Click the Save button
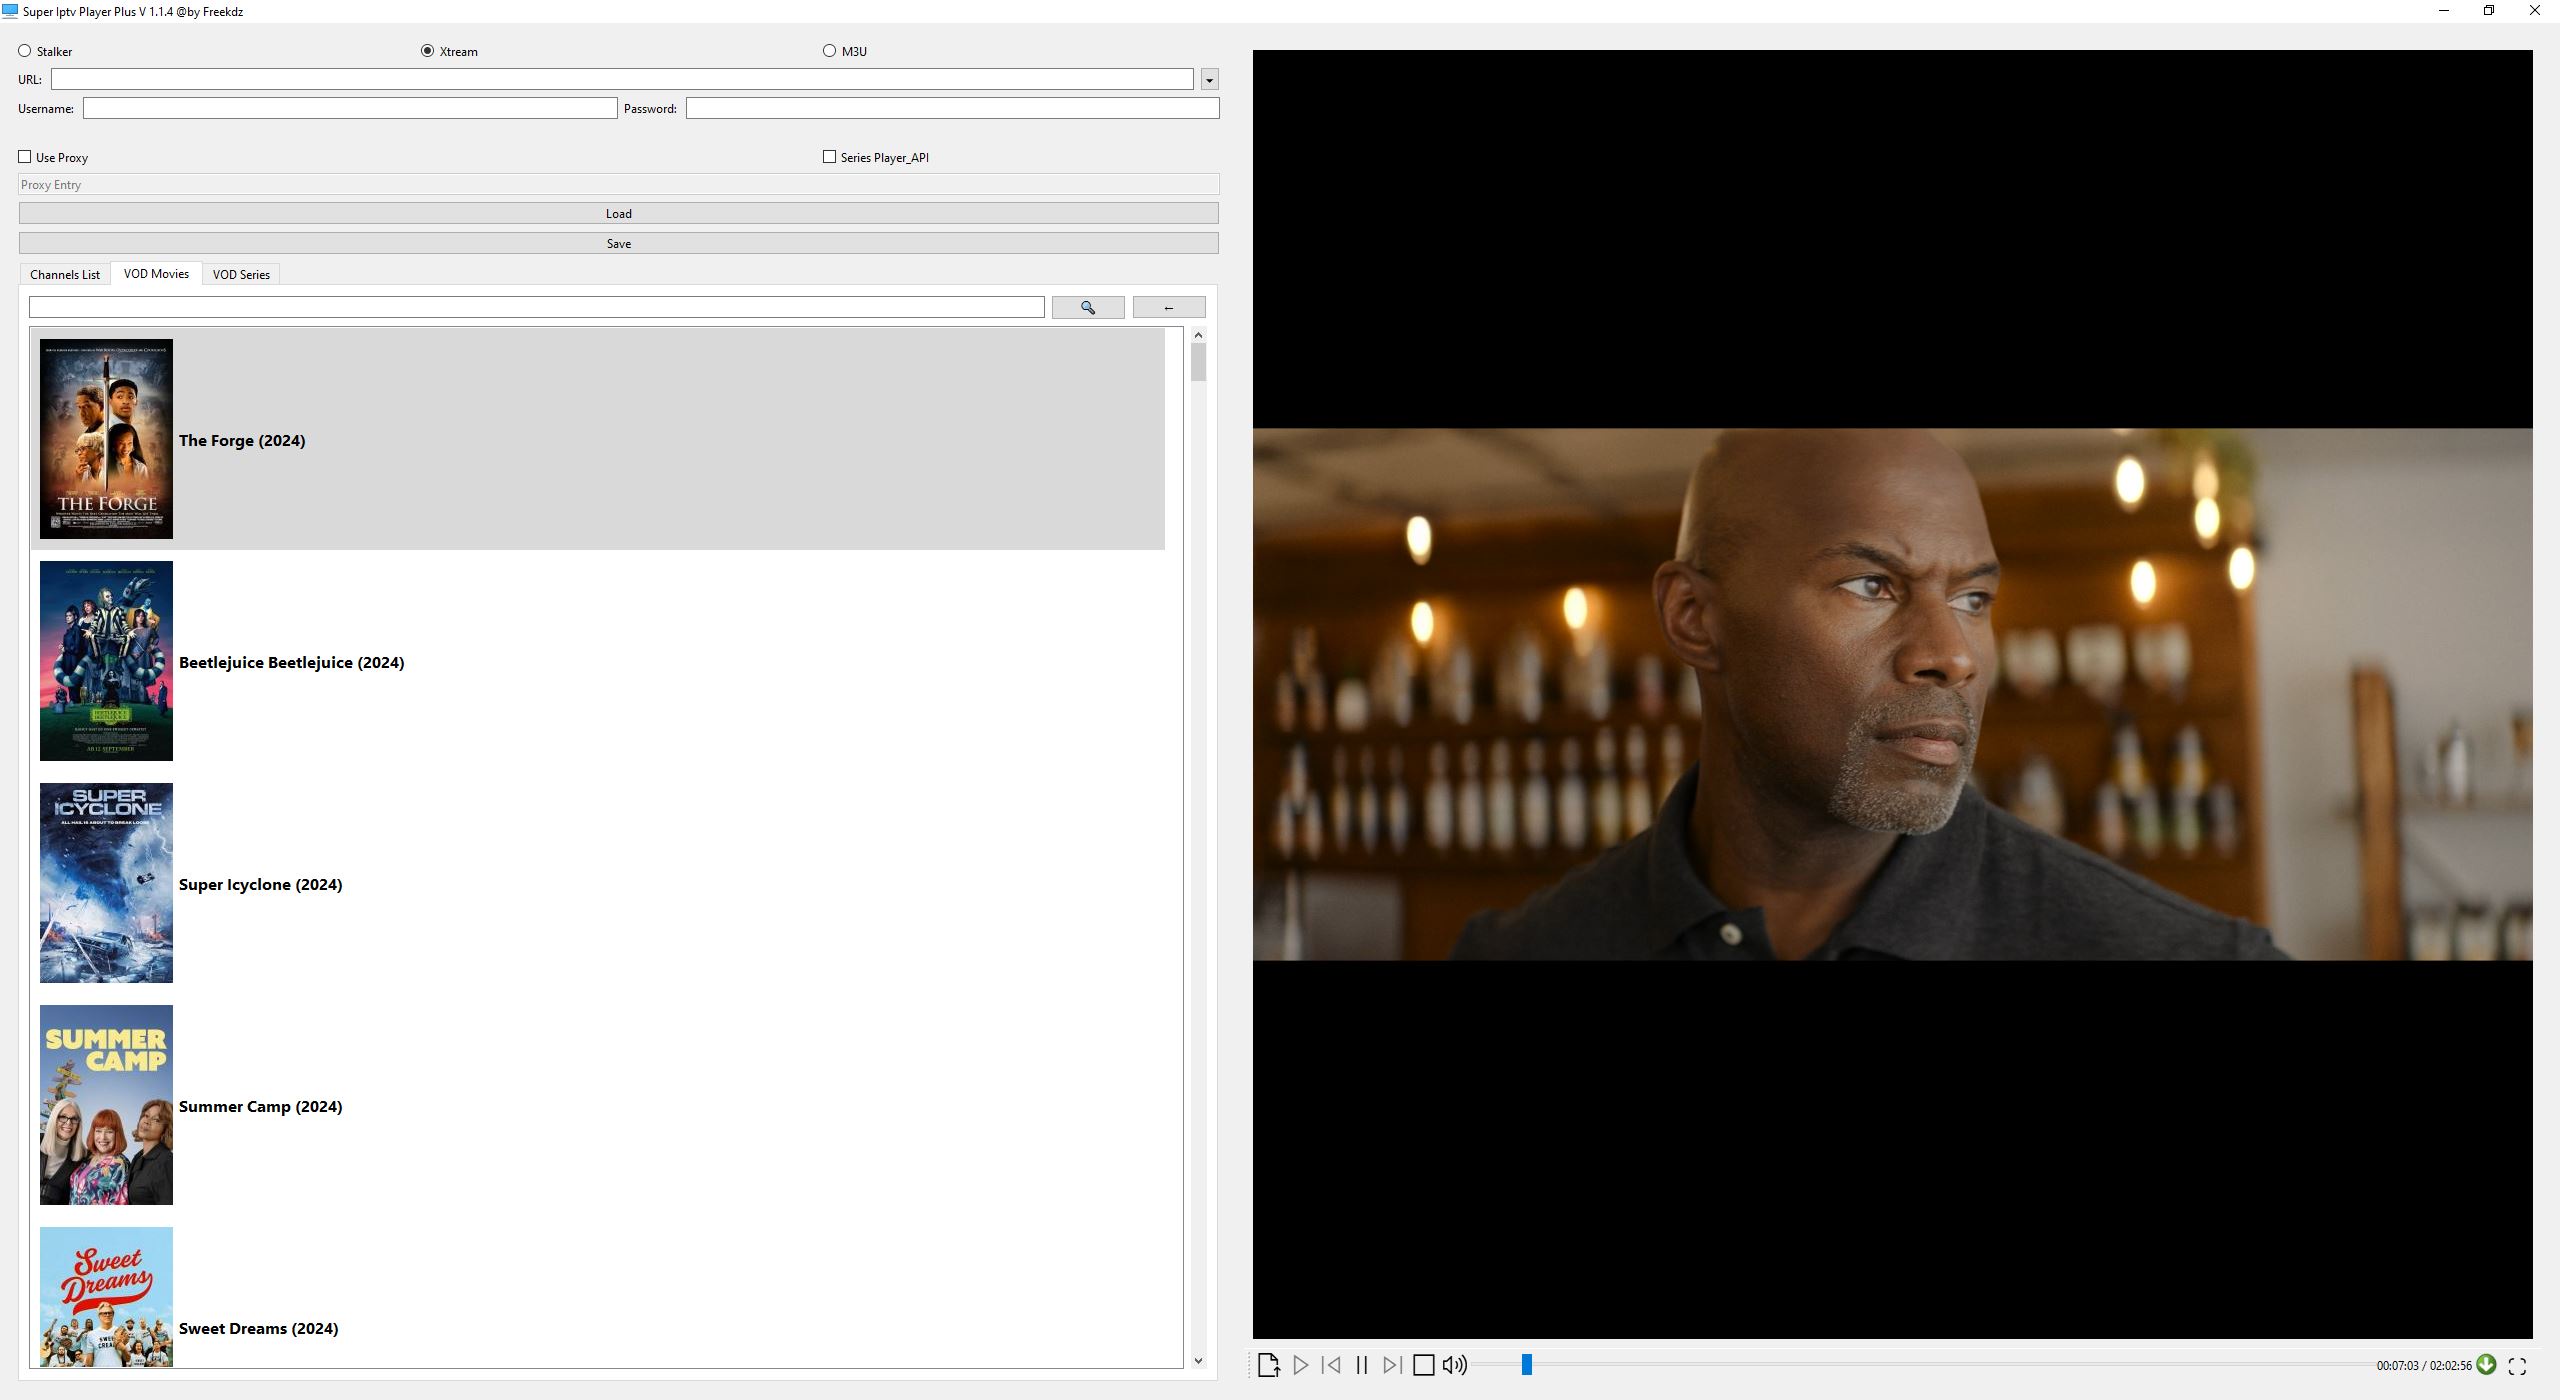This screenshot has height=1400, width=2560. click(x=617, y=241)
